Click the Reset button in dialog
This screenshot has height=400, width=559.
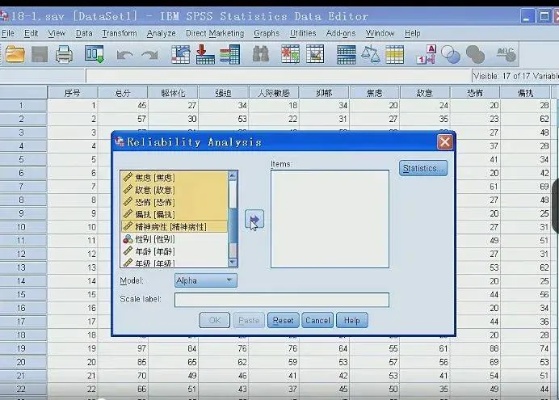tap(283, 320)
